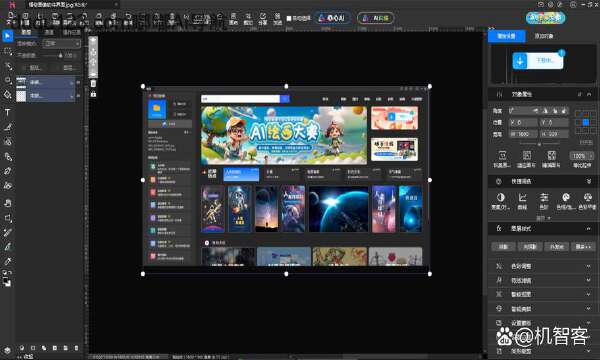Switch to the second tab of the layers panel
This screenshot has height=360, width=600.
(49, 33)
